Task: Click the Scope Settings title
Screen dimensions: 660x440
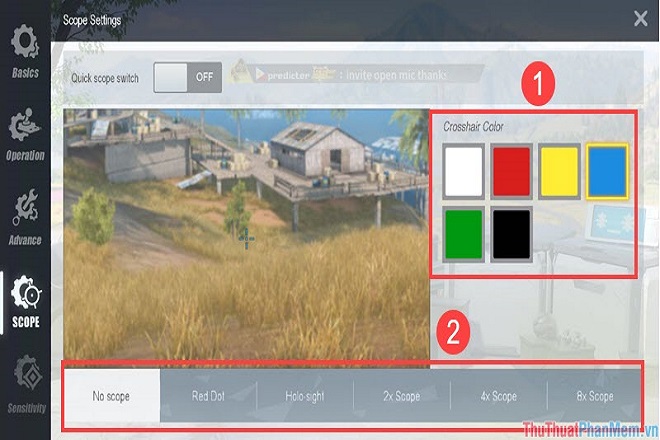Action: click(x=92, y=20)
